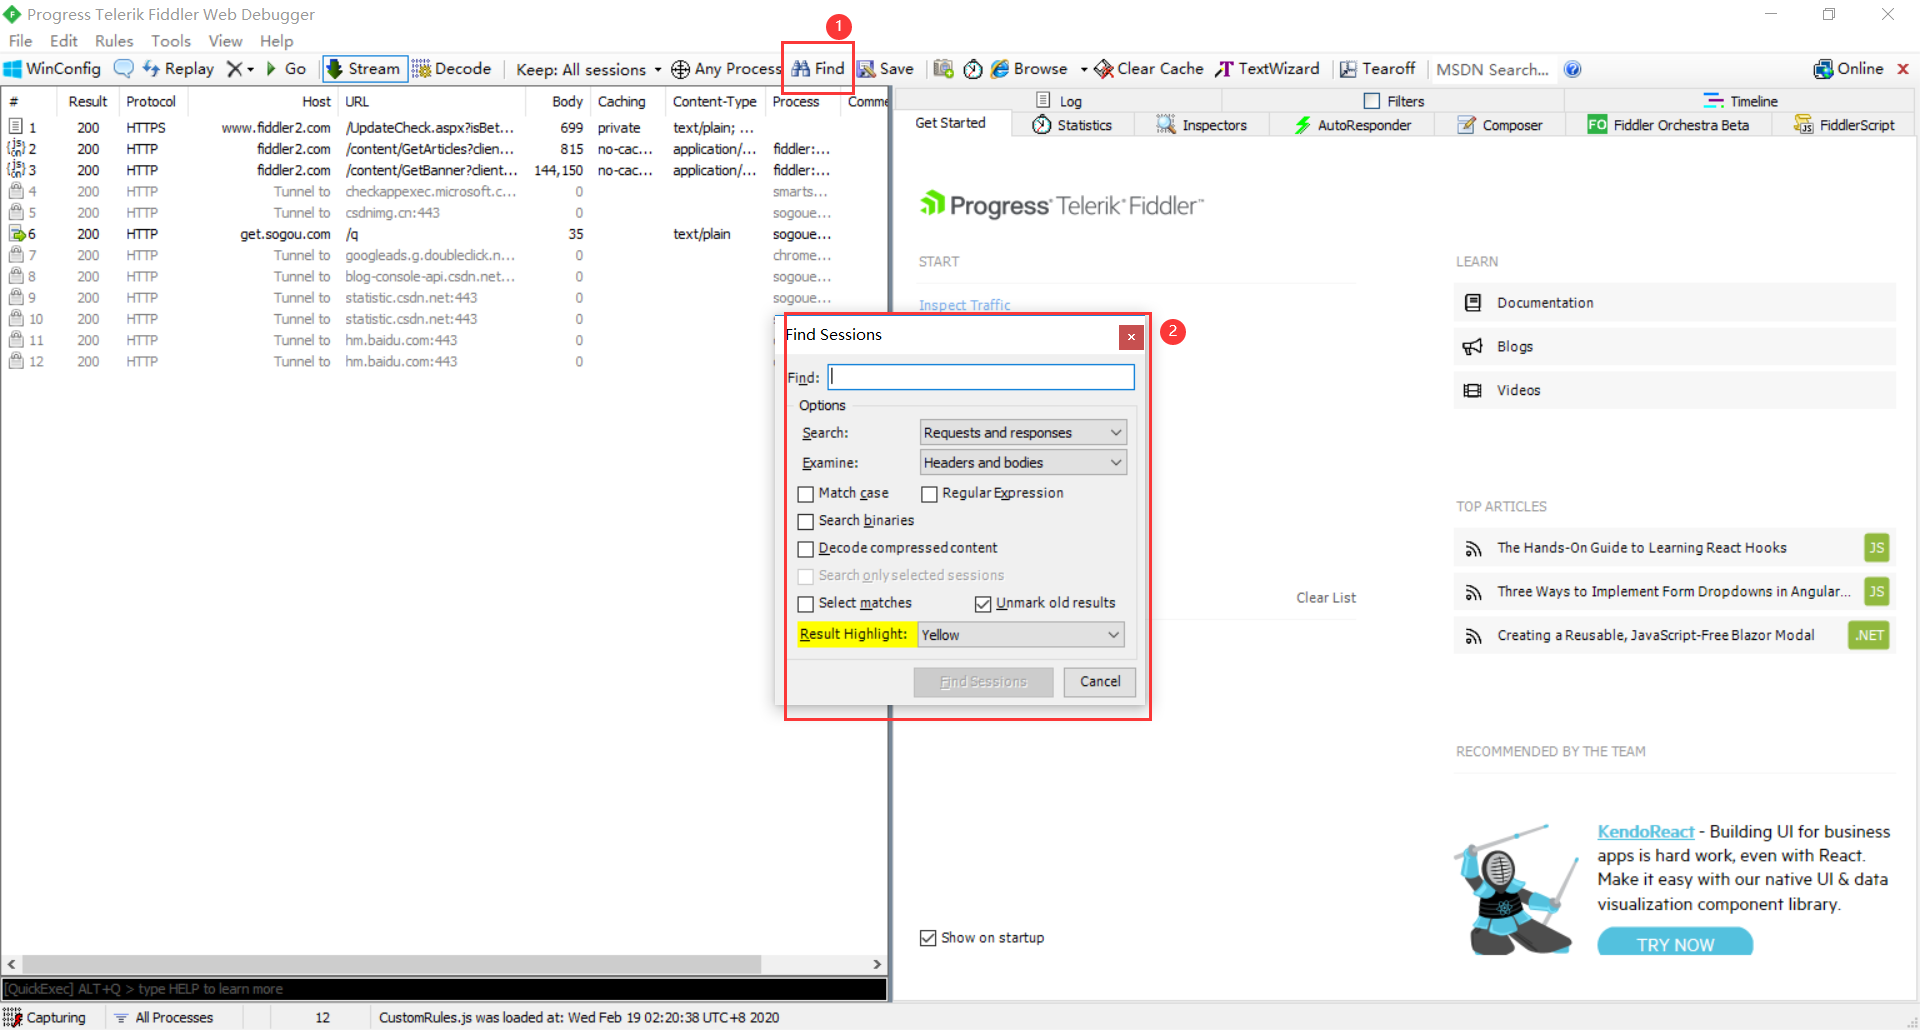Click Save in the toolbar
The image size is (1920, 1030).
point(886,69)
